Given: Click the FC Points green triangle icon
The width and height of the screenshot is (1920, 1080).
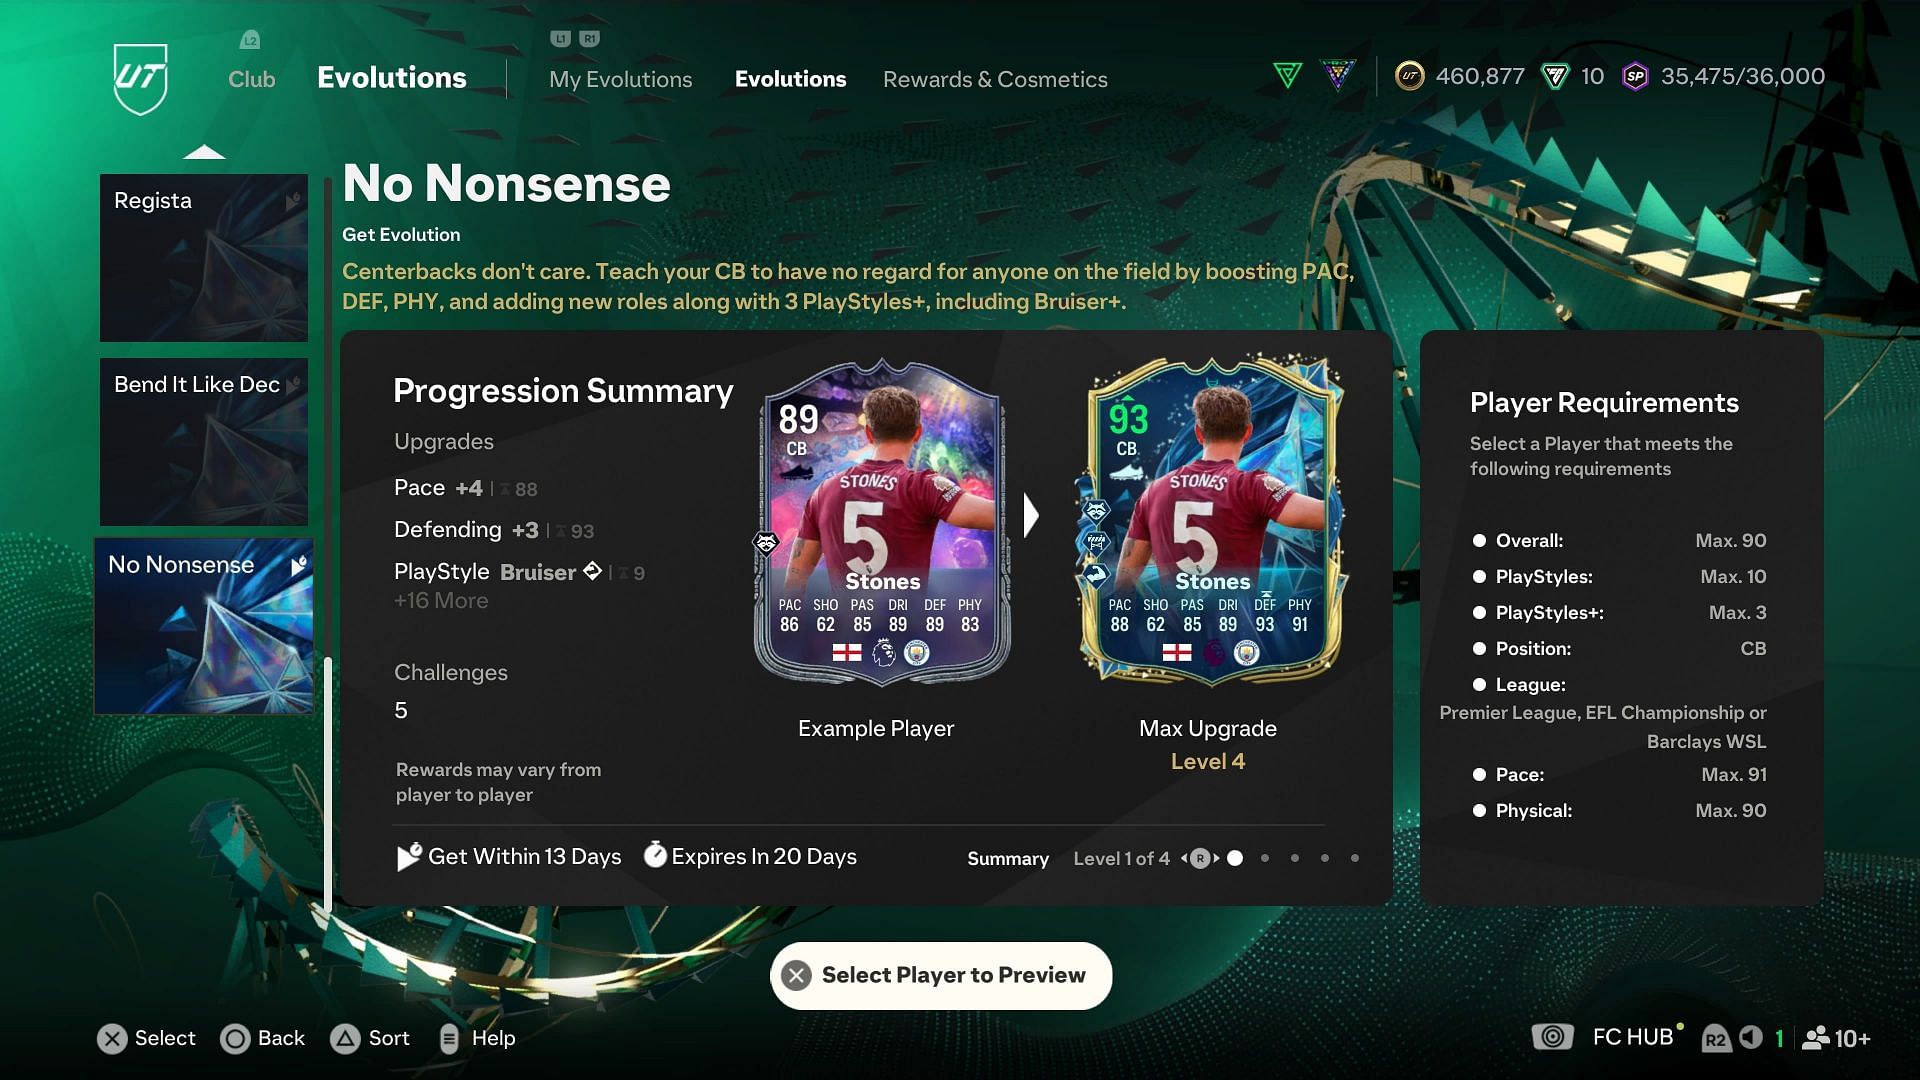Looking at the screenshot, I should 1555,76.
